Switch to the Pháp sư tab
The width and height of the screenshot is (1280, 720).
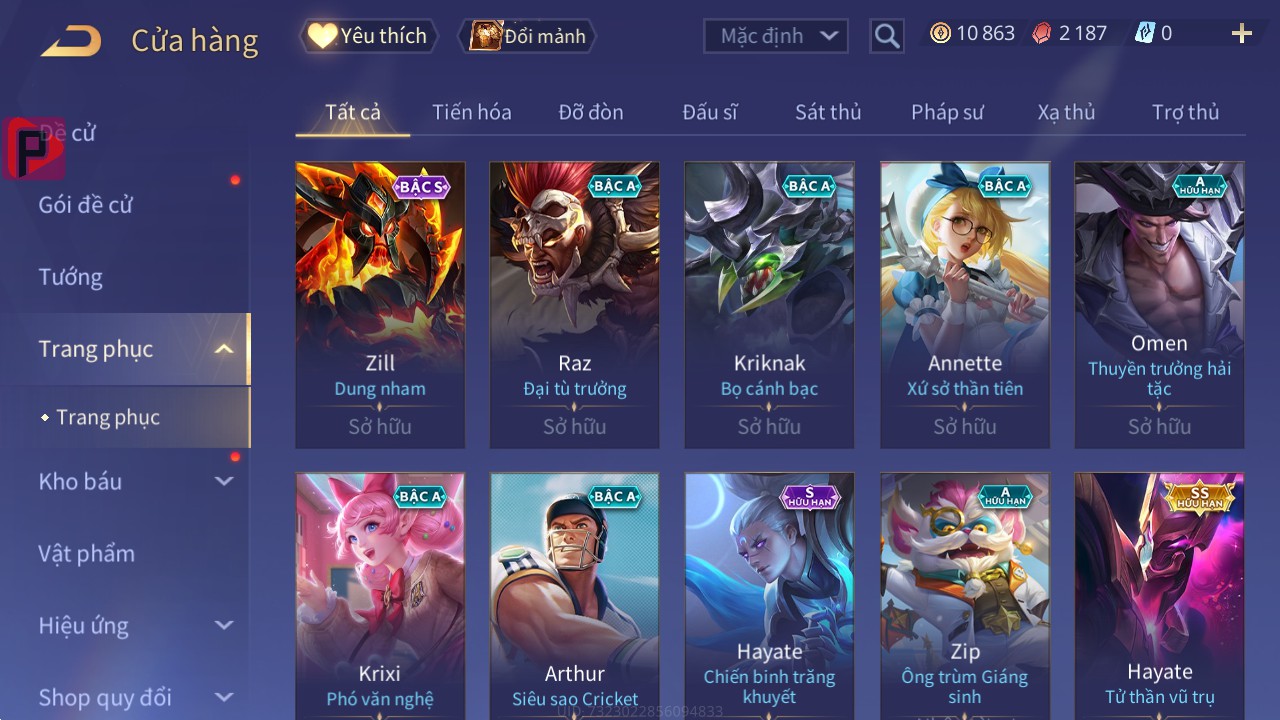pos(947,112)
